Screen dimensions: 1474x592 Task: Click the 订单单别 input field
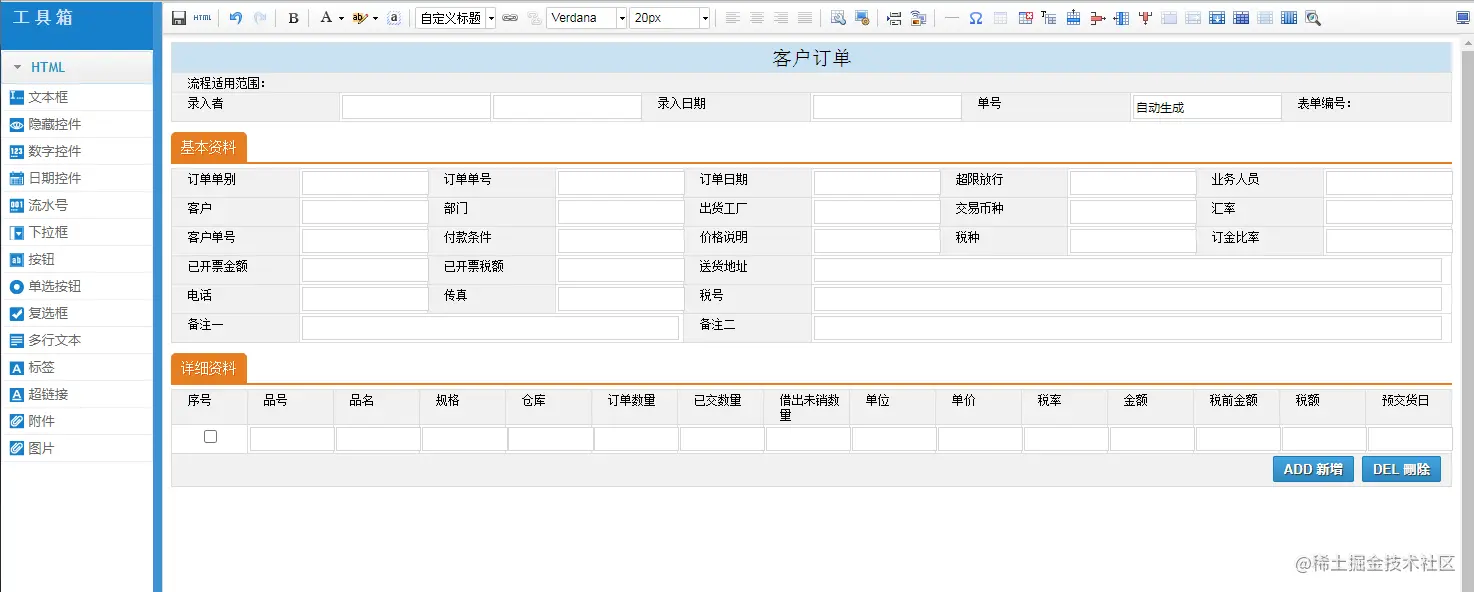tap(365, 183)
